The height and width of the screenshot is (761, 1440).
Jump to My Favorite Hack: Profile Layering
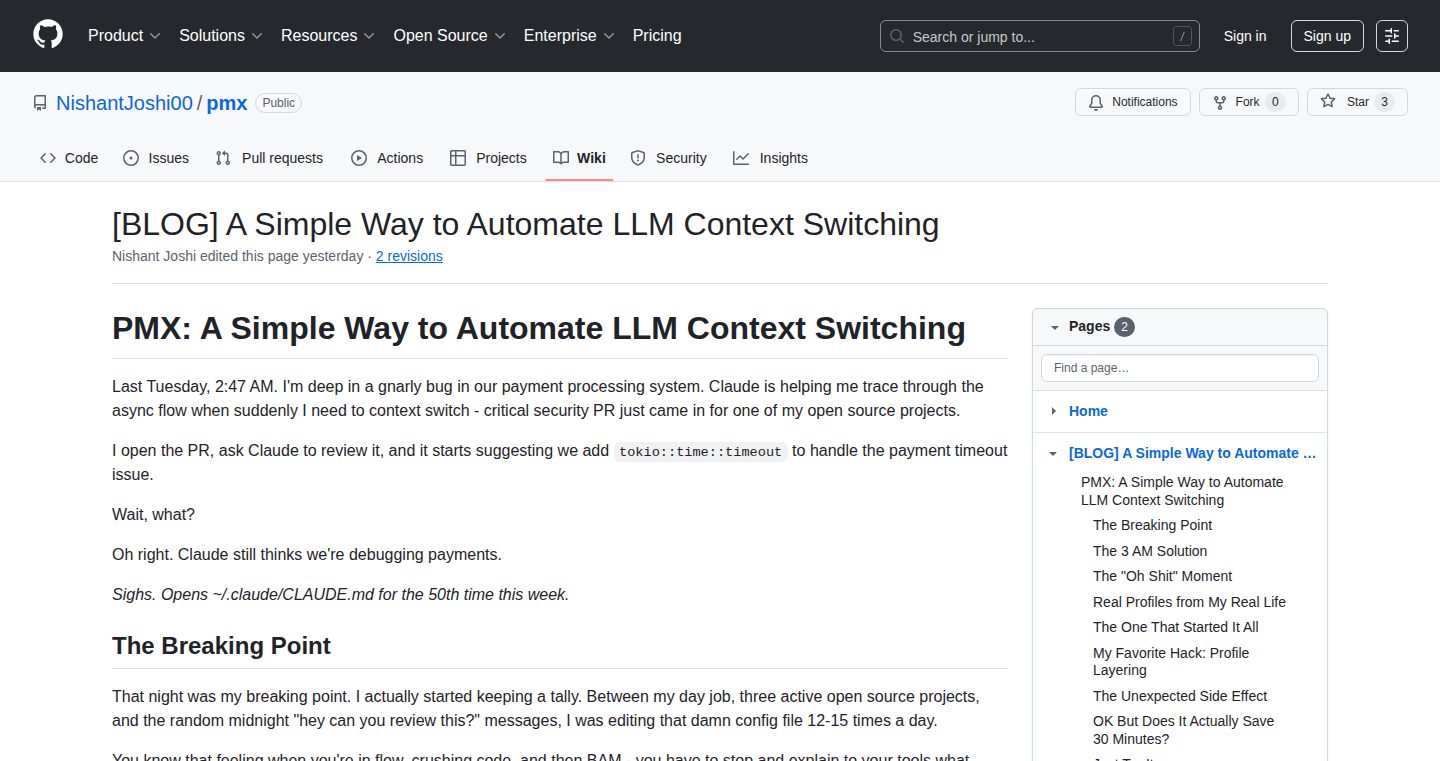[1171, 662]
